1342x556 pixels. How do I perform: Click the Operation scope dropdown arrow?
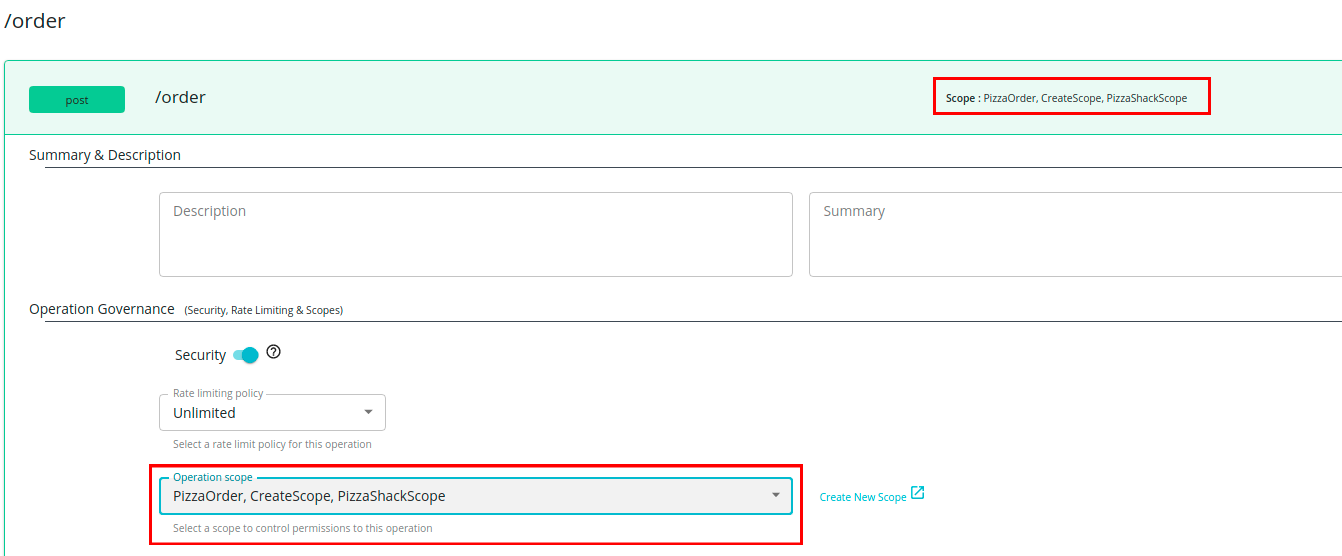[x=775, y=496]
